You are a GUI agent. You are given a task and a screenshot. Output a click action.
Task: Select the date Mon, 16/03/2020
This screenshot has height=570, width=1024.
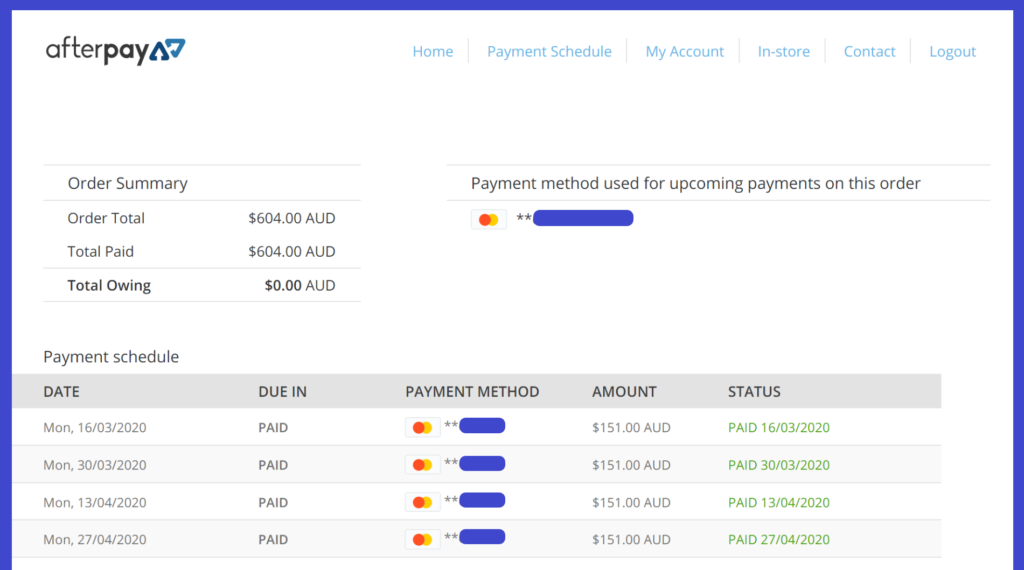95,428
